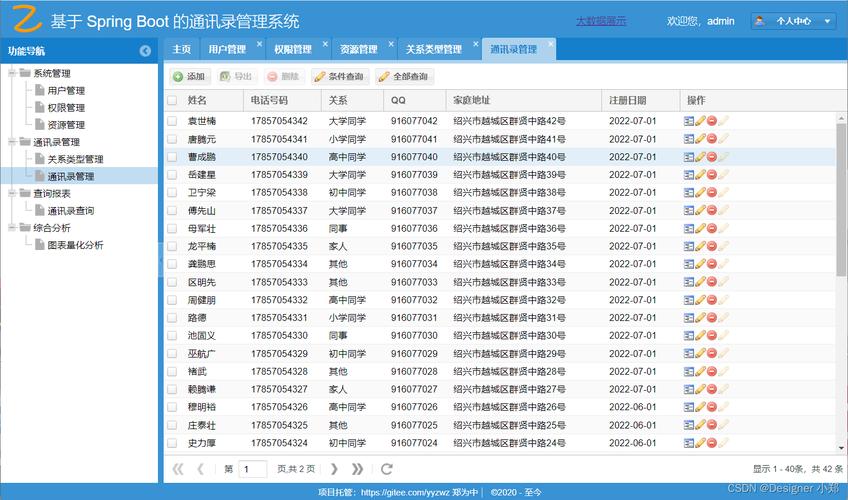Viewport: 848px width, 500px height.
Task: Open 权限管理 in navigation tree
Action: (x=66, y=108)
